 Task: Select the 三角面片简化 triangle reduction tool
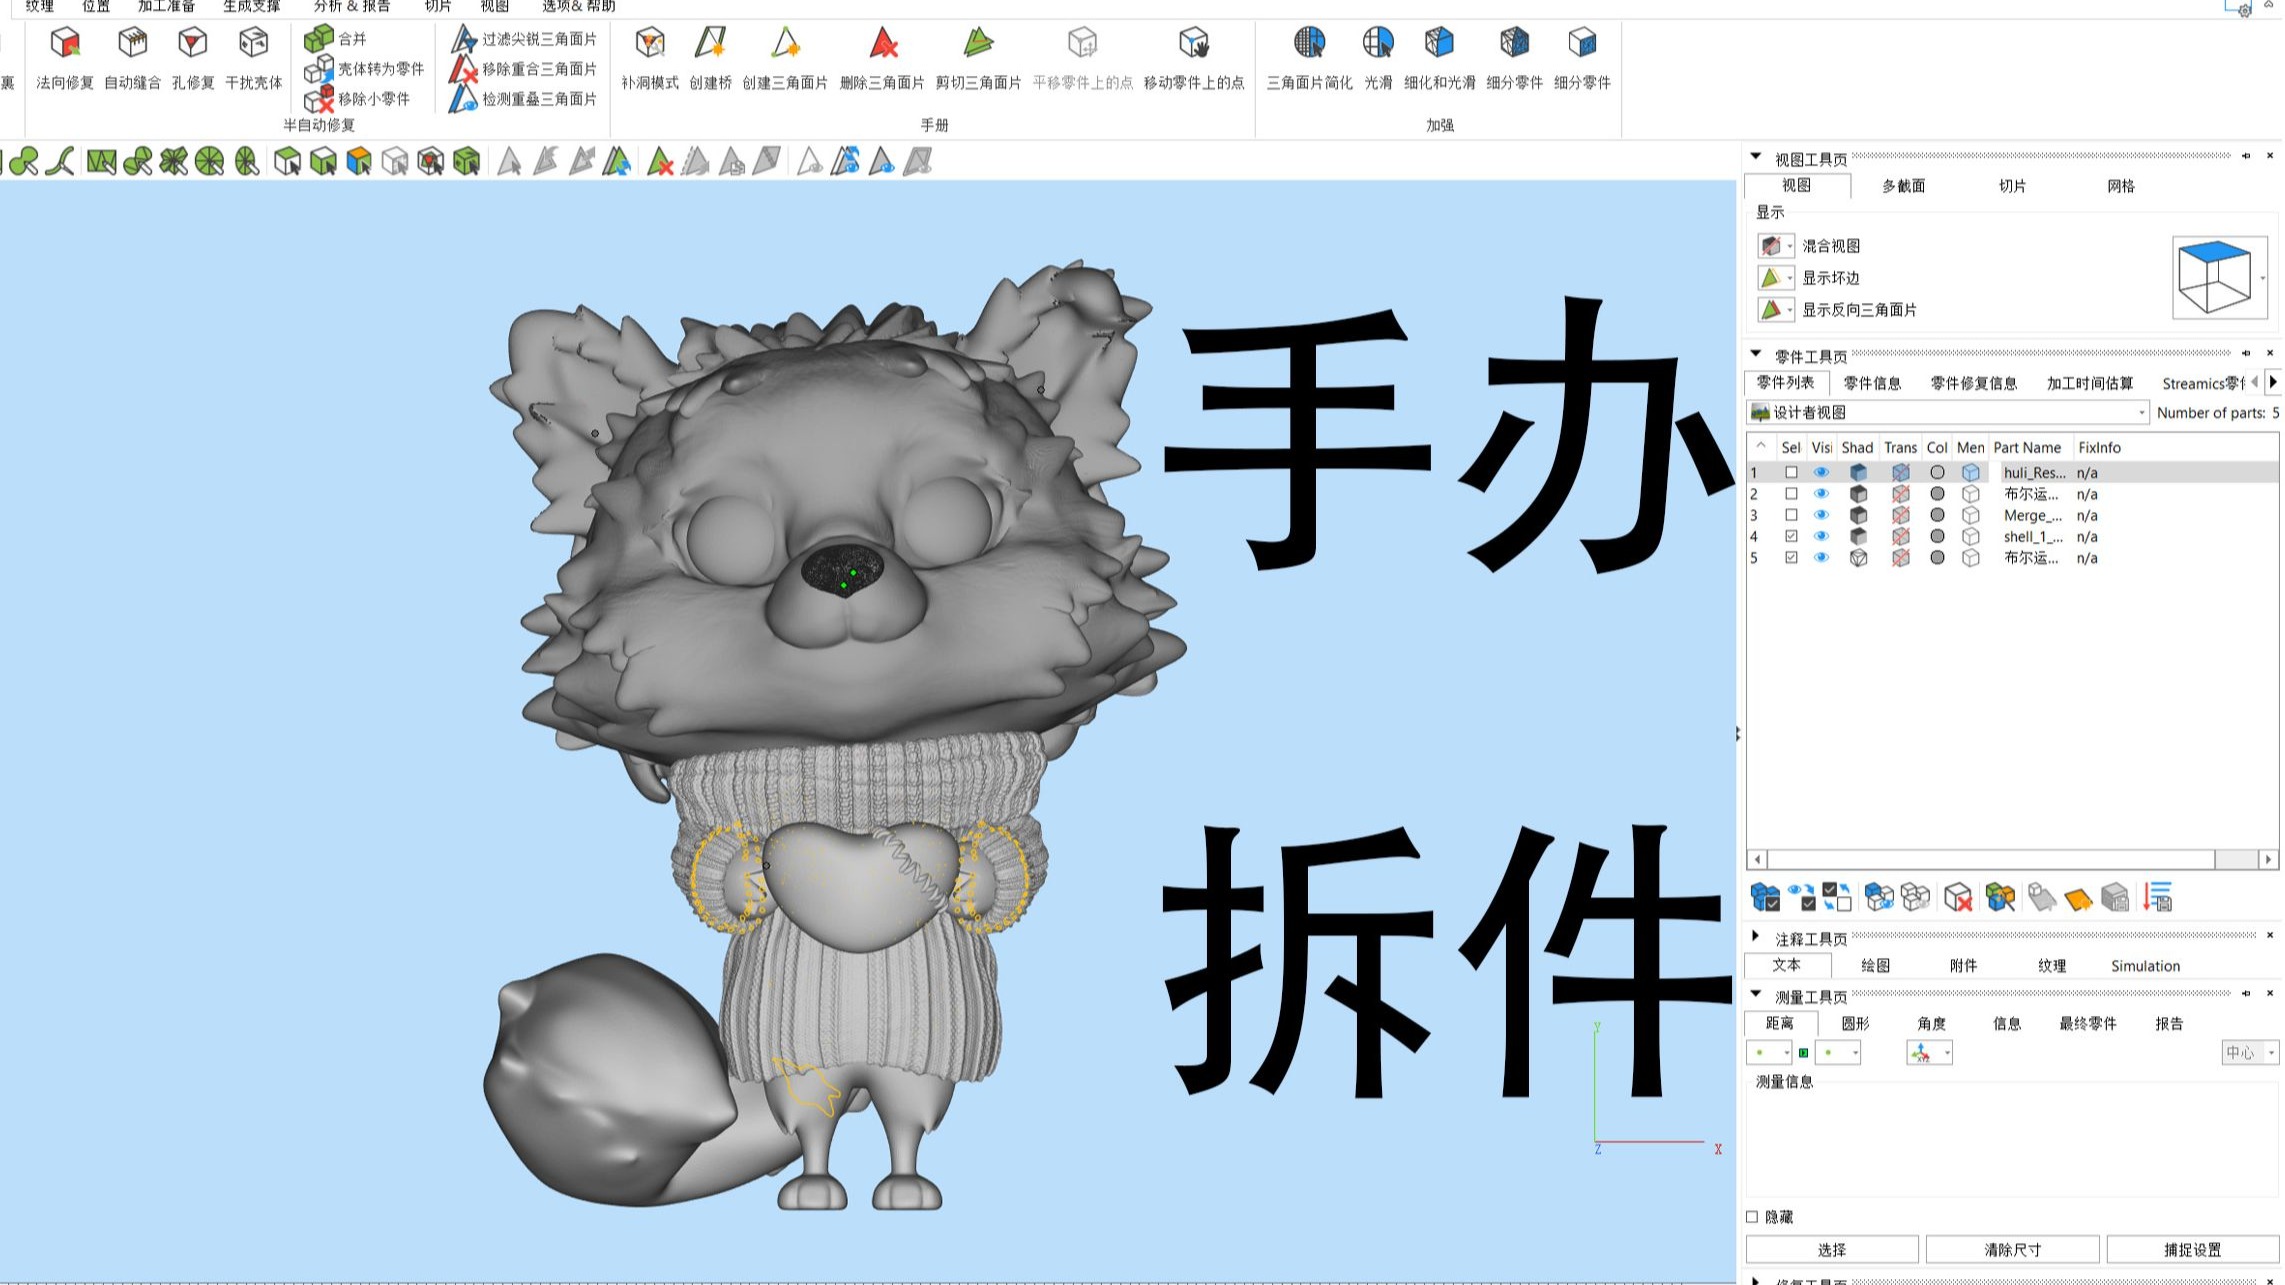click(x=1309, y=44)
